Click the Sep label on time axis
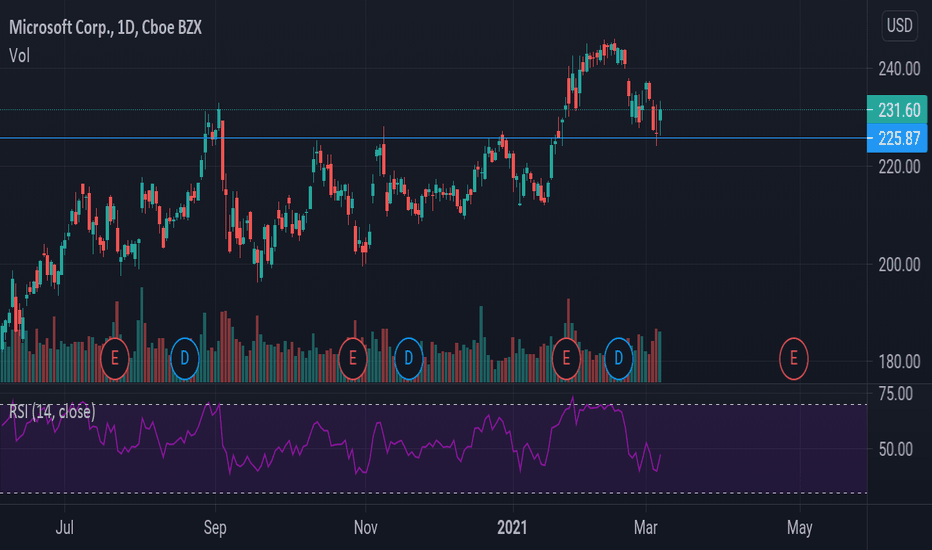Viewport: 932px width, 550px height. tap(215, 527)
